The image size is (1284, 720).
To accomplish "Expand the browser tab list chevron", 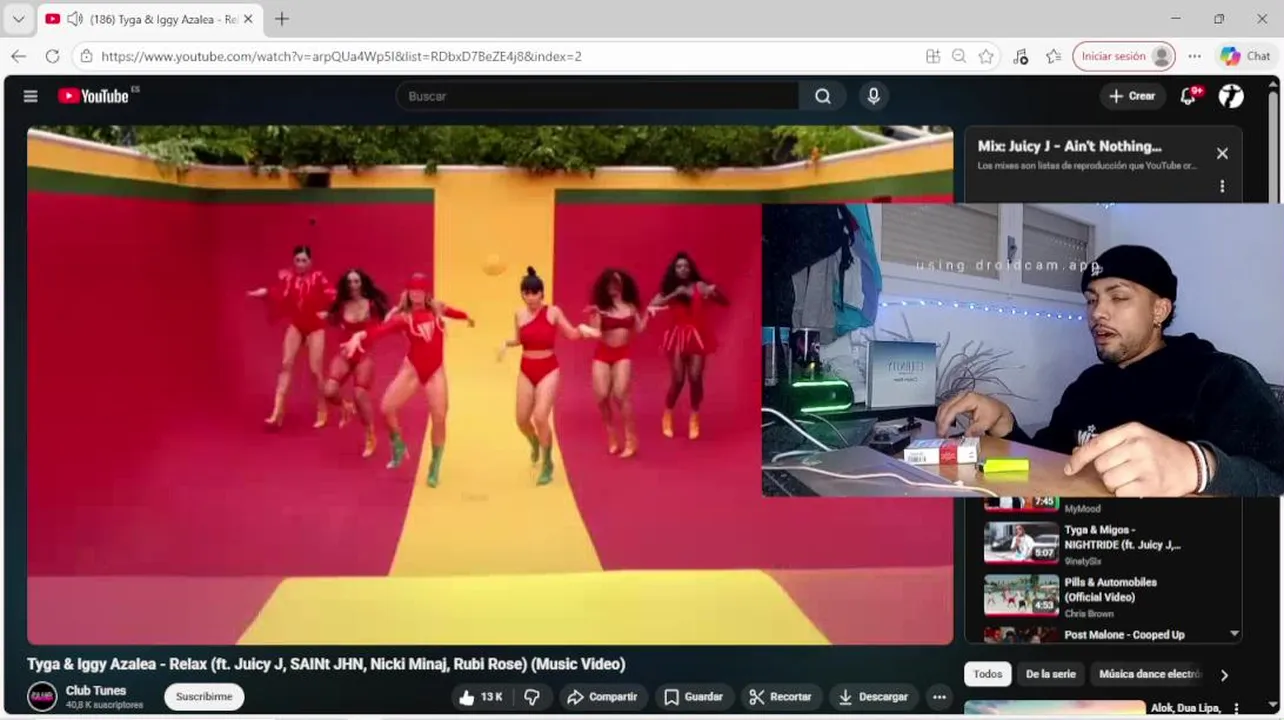I will tap(18, 19).
